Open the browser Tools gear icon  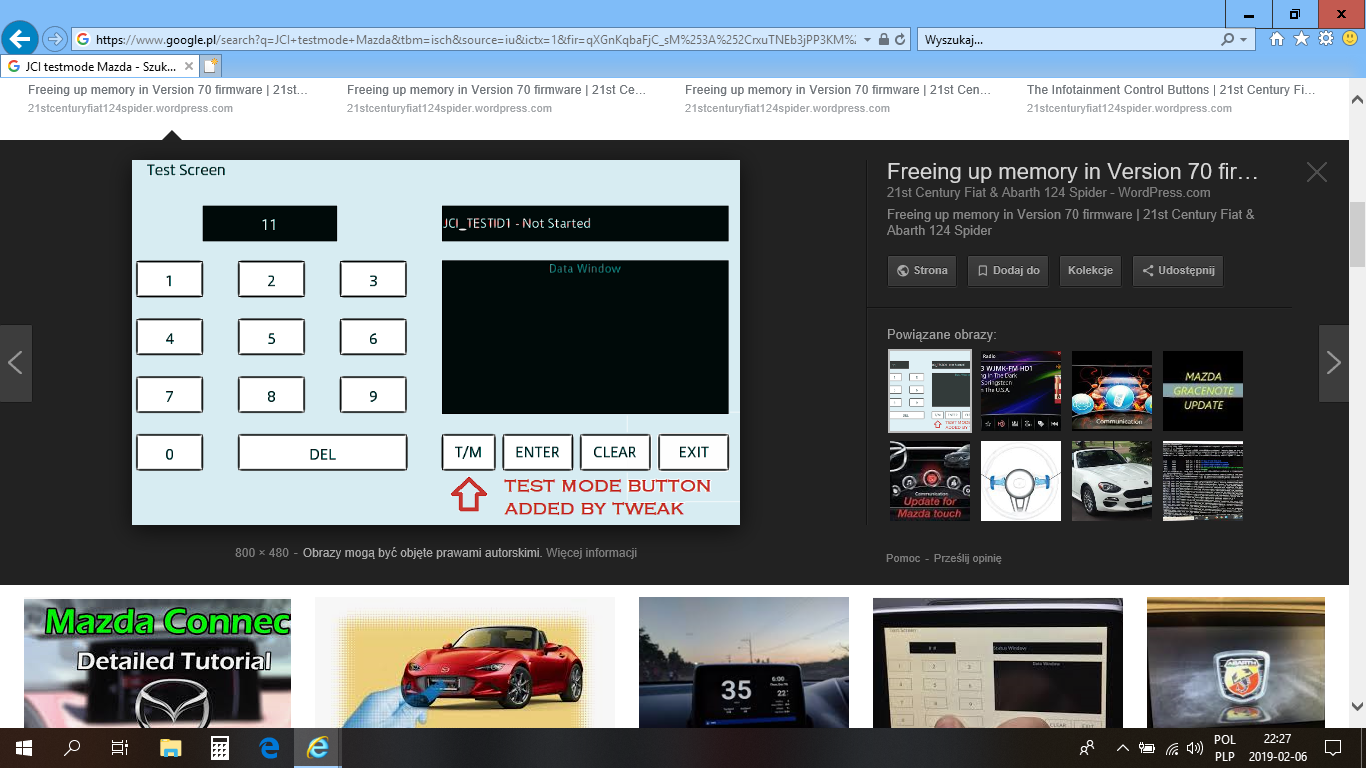[1325, 39]
